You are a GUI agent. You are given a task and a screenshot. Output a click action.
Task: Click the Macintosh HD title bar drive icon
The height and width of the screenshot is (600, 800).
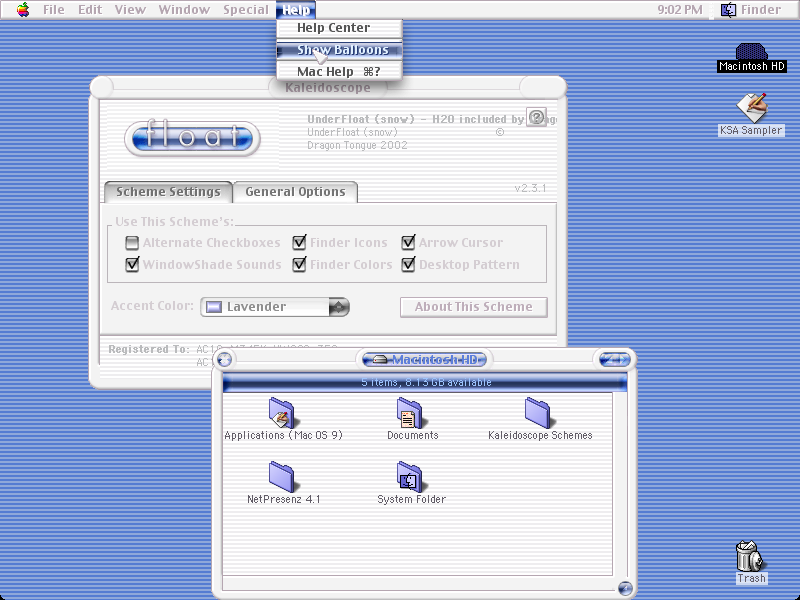click(380, 360)
